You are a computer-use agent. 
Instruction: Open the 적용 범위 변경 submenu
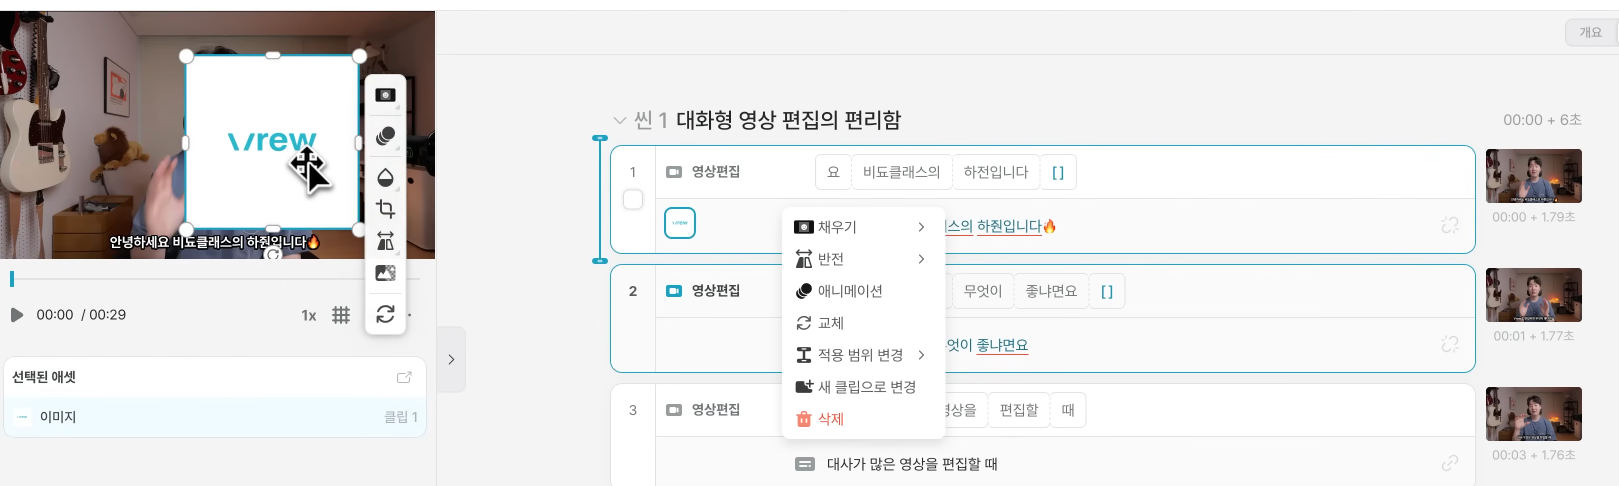click(863, 355)
